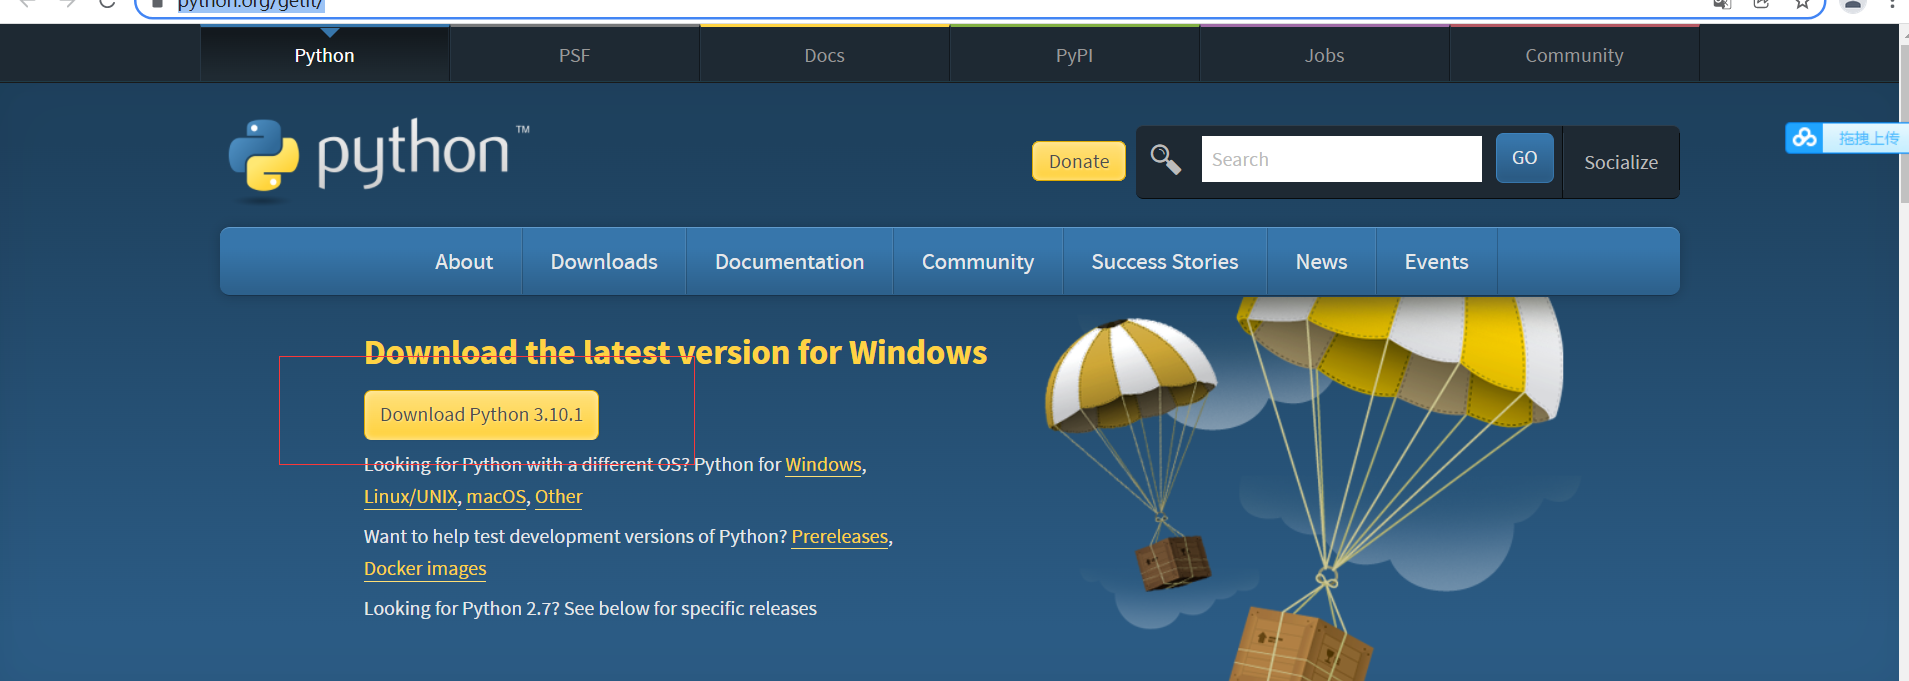
Task: Open the Socialize dropdown
Action: [1621, 162]
